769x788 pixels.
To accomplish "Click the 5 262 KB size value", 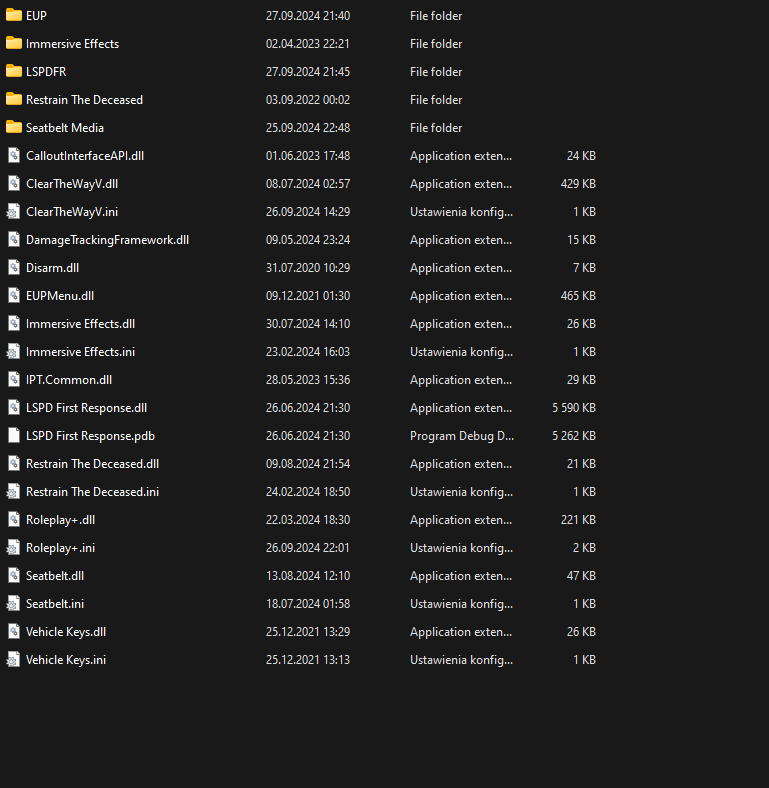I will 574,436.
